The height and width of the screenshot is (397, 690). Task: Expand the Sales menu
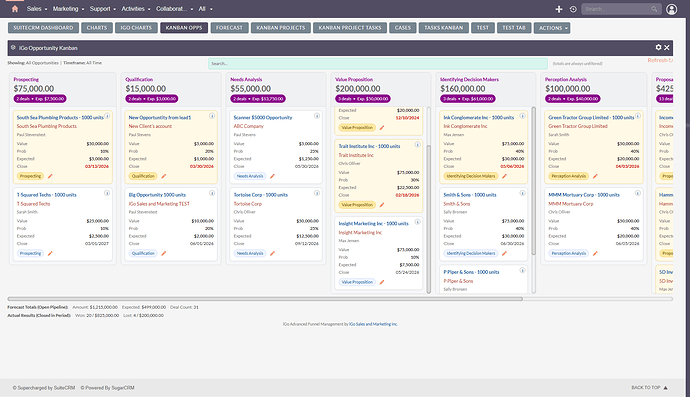pos(37,9)
